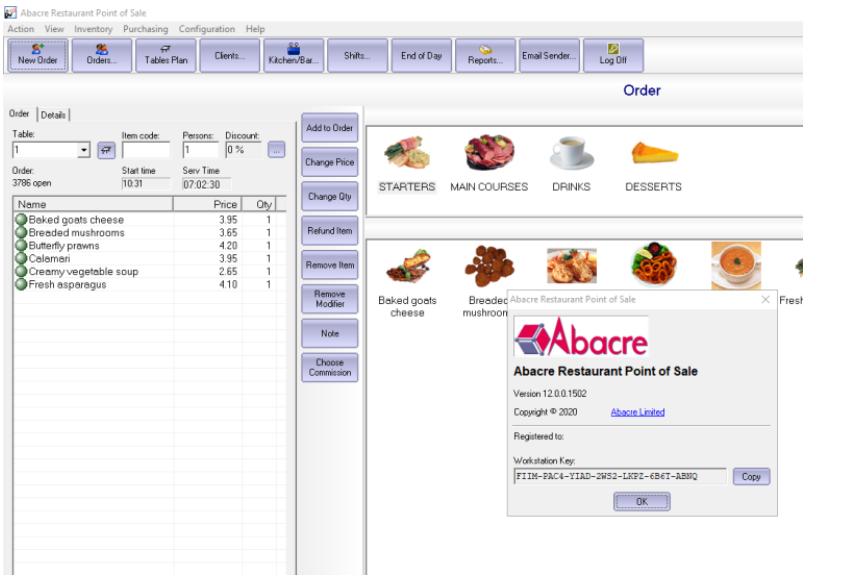Image resolution: width=856 pixels, height=578 pixels.
Task: Click the table plan icon beside Table field
Action: tap(106, 151)
